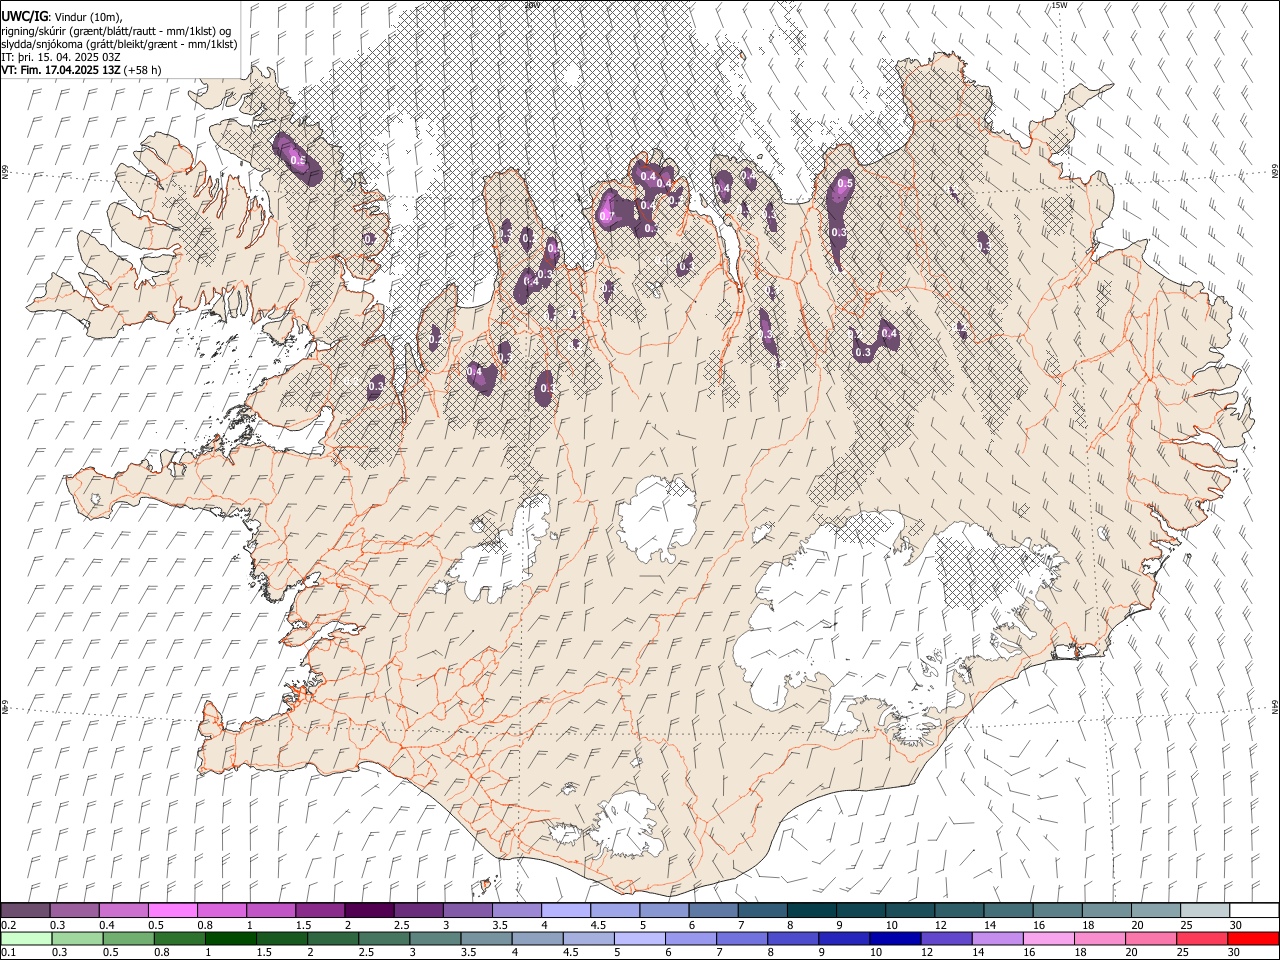Click the '0.1' legend value in lower row

tap(8, 953)
